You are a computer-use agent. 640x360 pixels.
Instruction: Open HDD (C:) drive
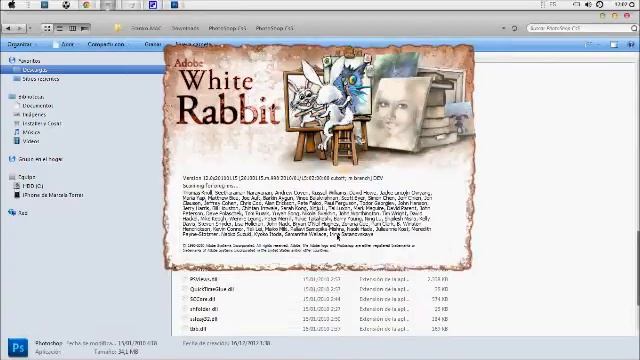pos(33,186)
